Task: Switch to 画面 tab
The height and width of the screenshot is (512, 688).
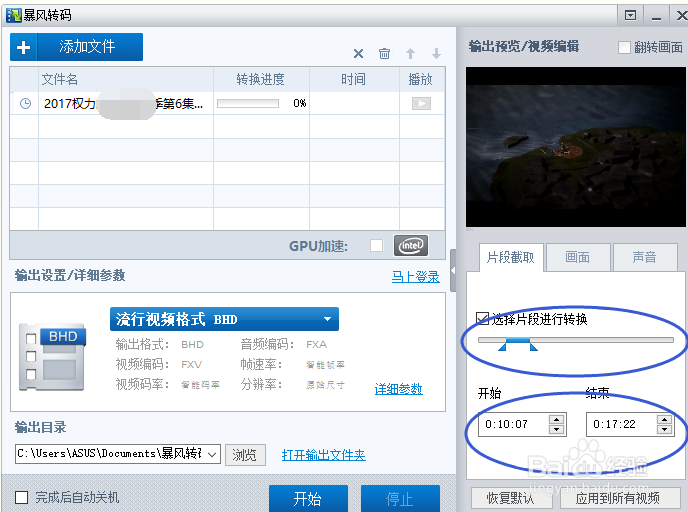Action: point(578,257)
